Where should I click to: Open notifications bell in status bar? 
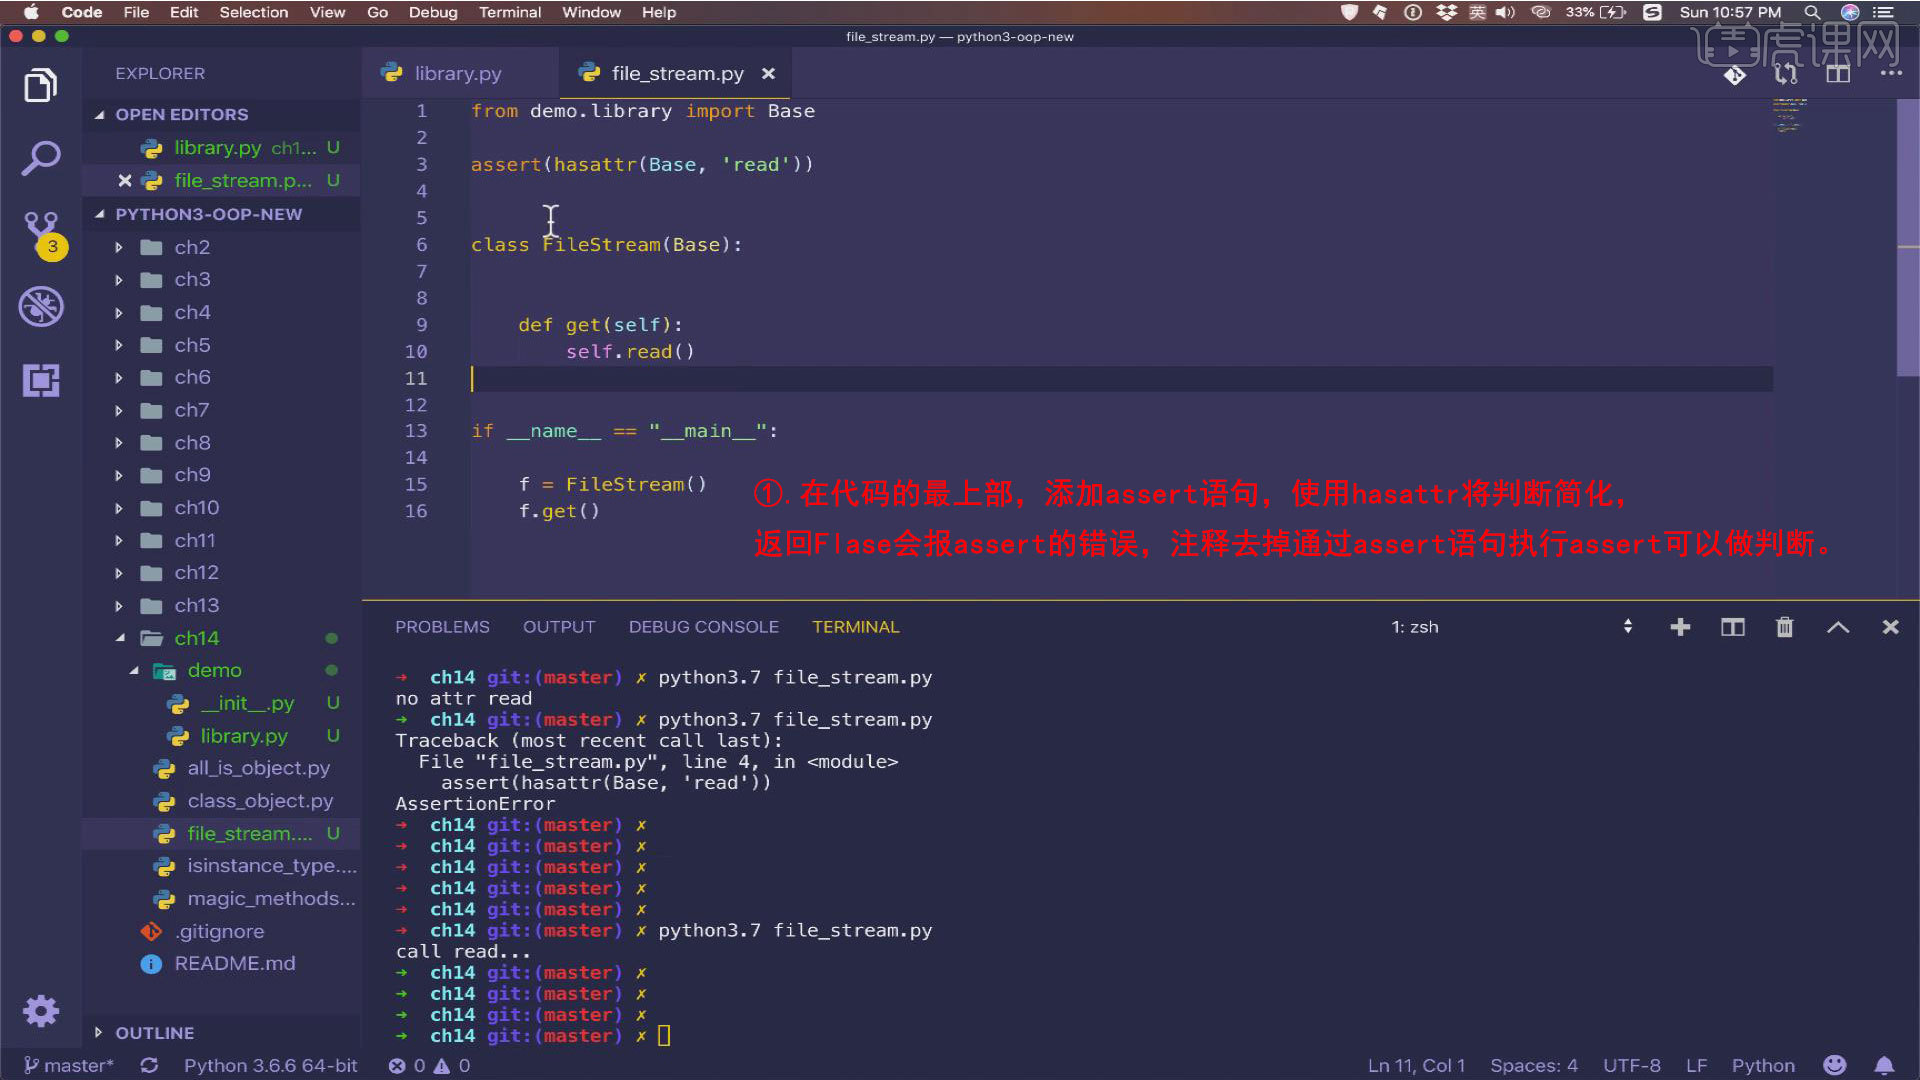click(1884, 1065)
